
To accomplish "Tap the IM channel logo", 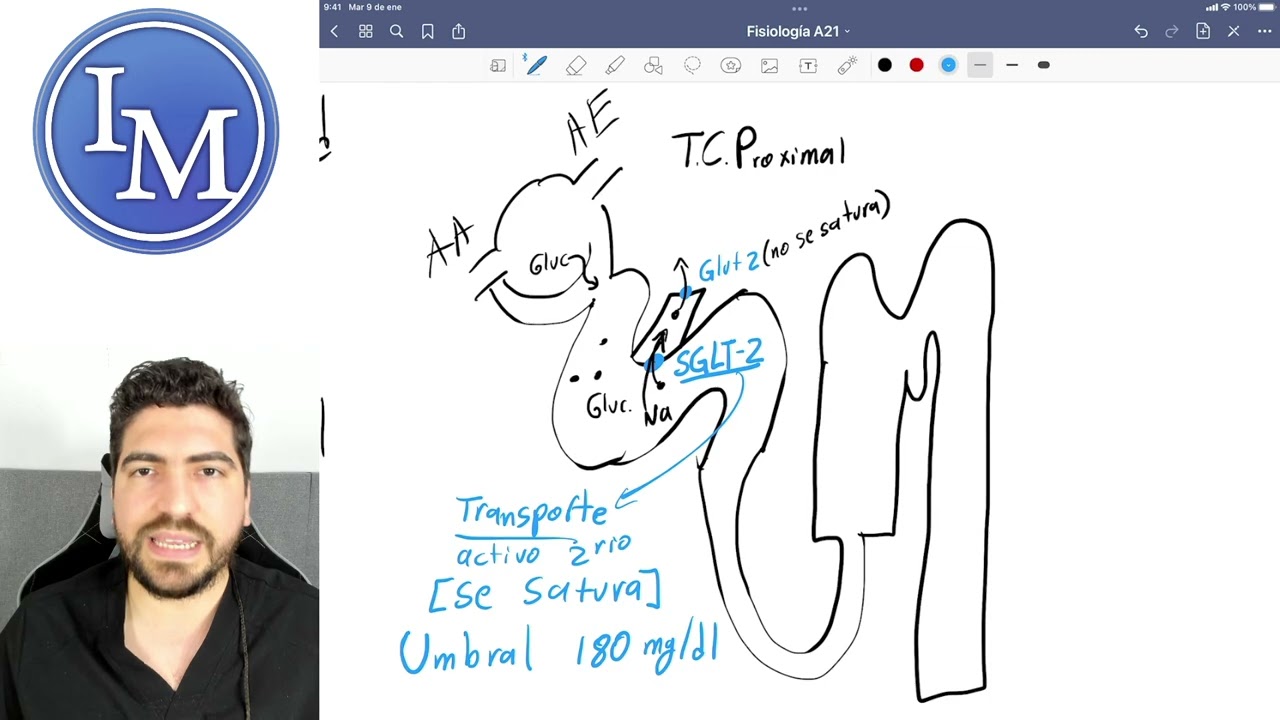I will pyautogui.click(x=156, y=131).
